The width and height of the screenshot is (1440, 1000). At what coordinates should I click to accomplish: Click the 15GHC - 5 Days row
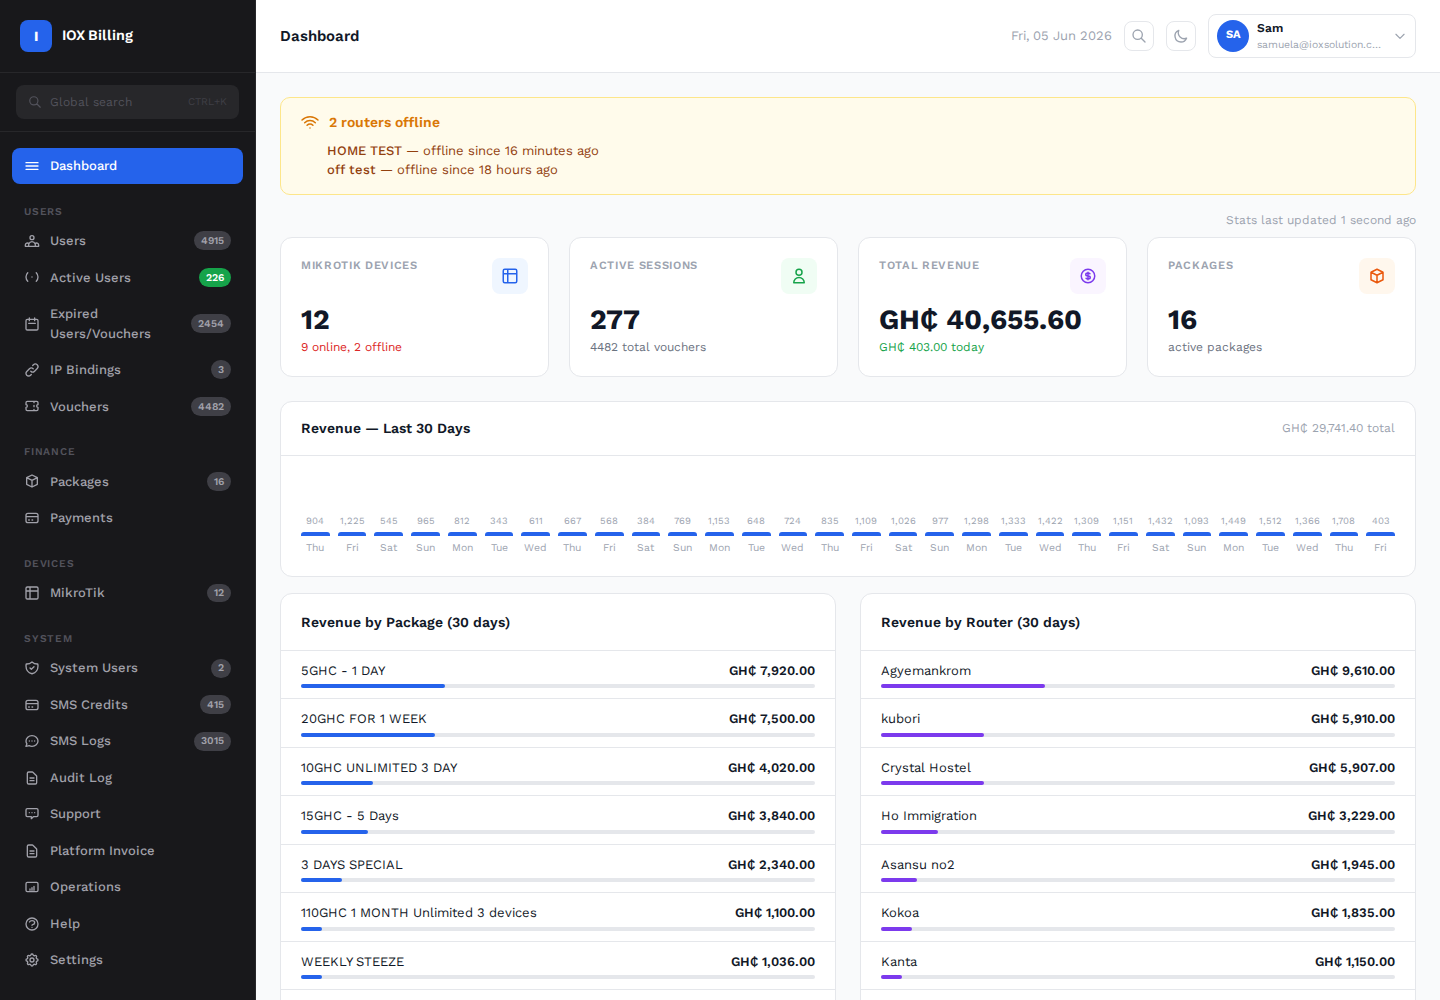tap(558, 820)
